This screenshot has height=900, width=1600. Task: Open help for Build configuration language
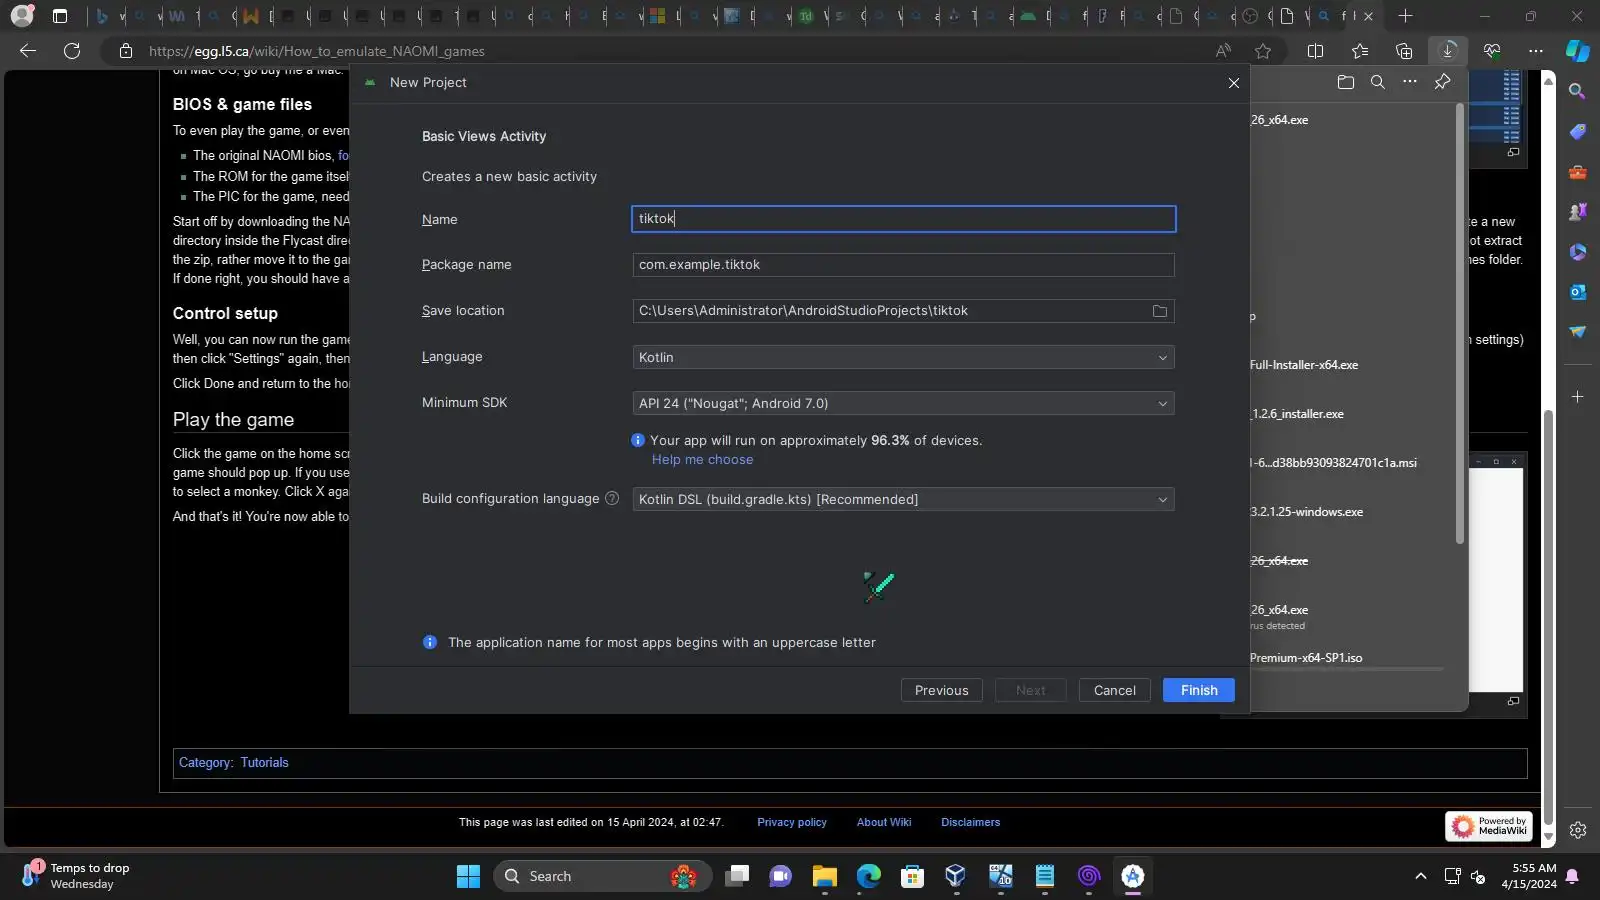612,498
